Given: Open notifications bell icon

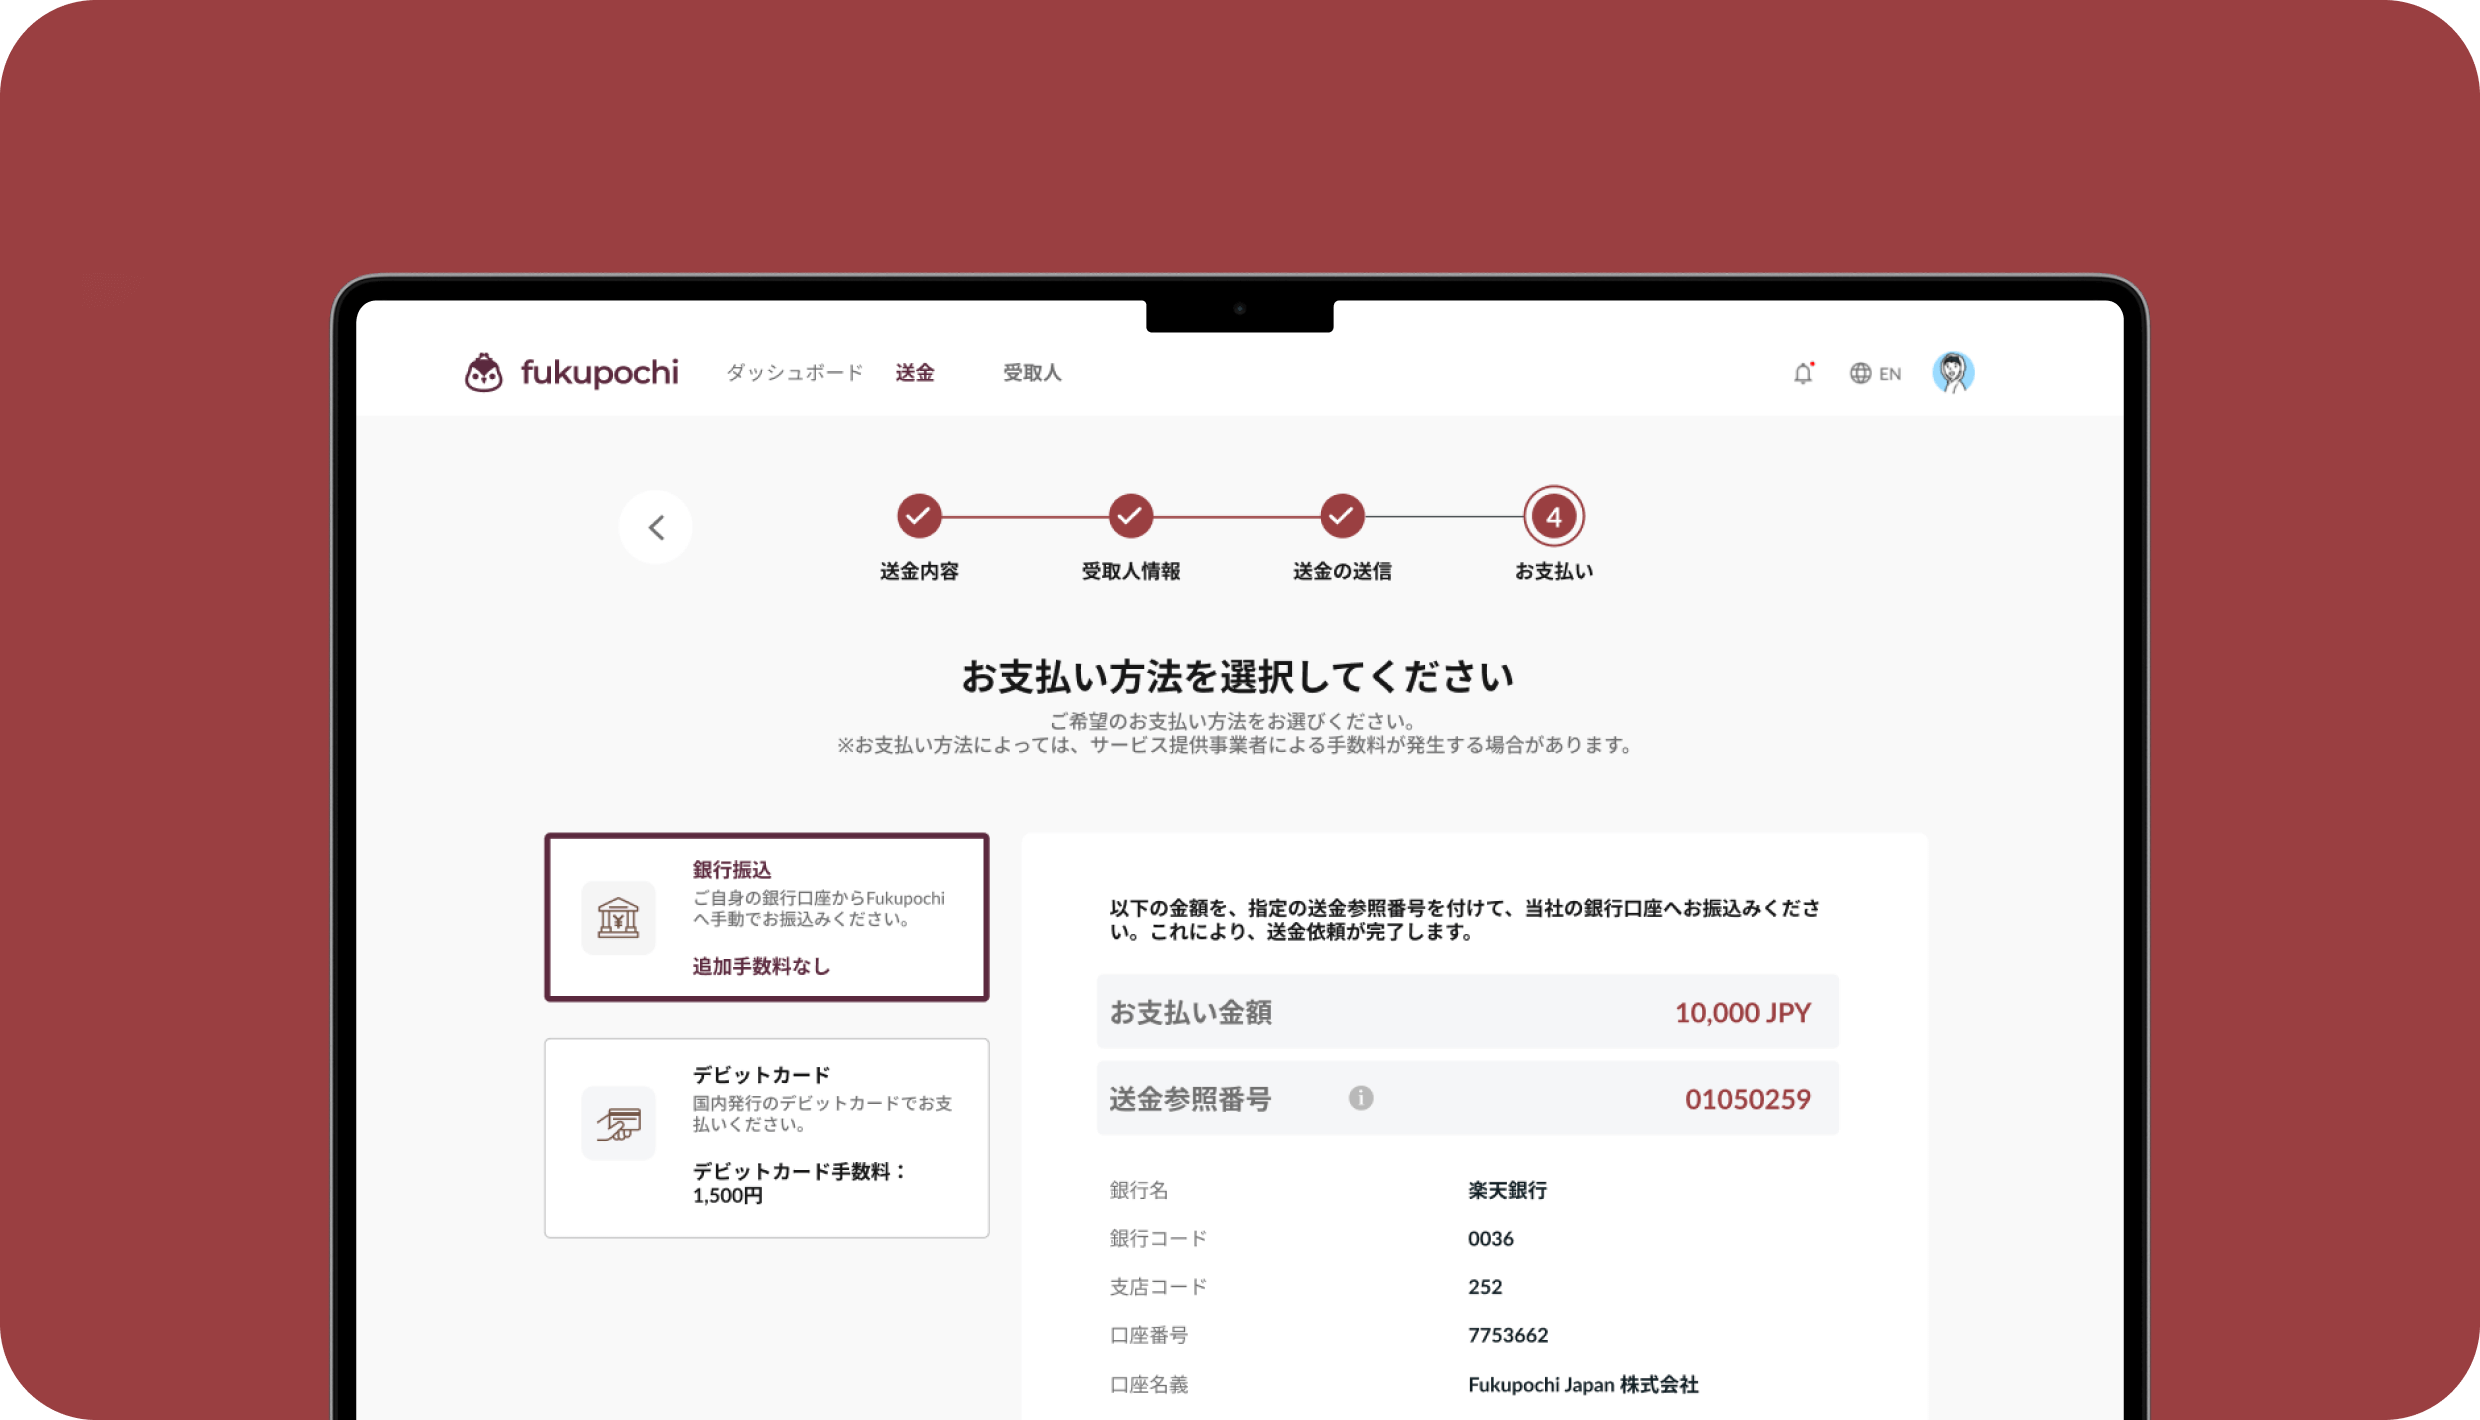Looking at the screenshot, I should point(1802,374).
